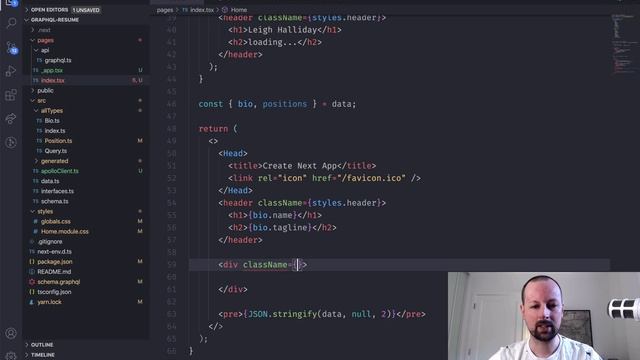This screenshot has width=640, height=360.
Task: Collapse the GRAPHQL-RESUME project root
Action: pyautogui.click(x=27, y=20)
